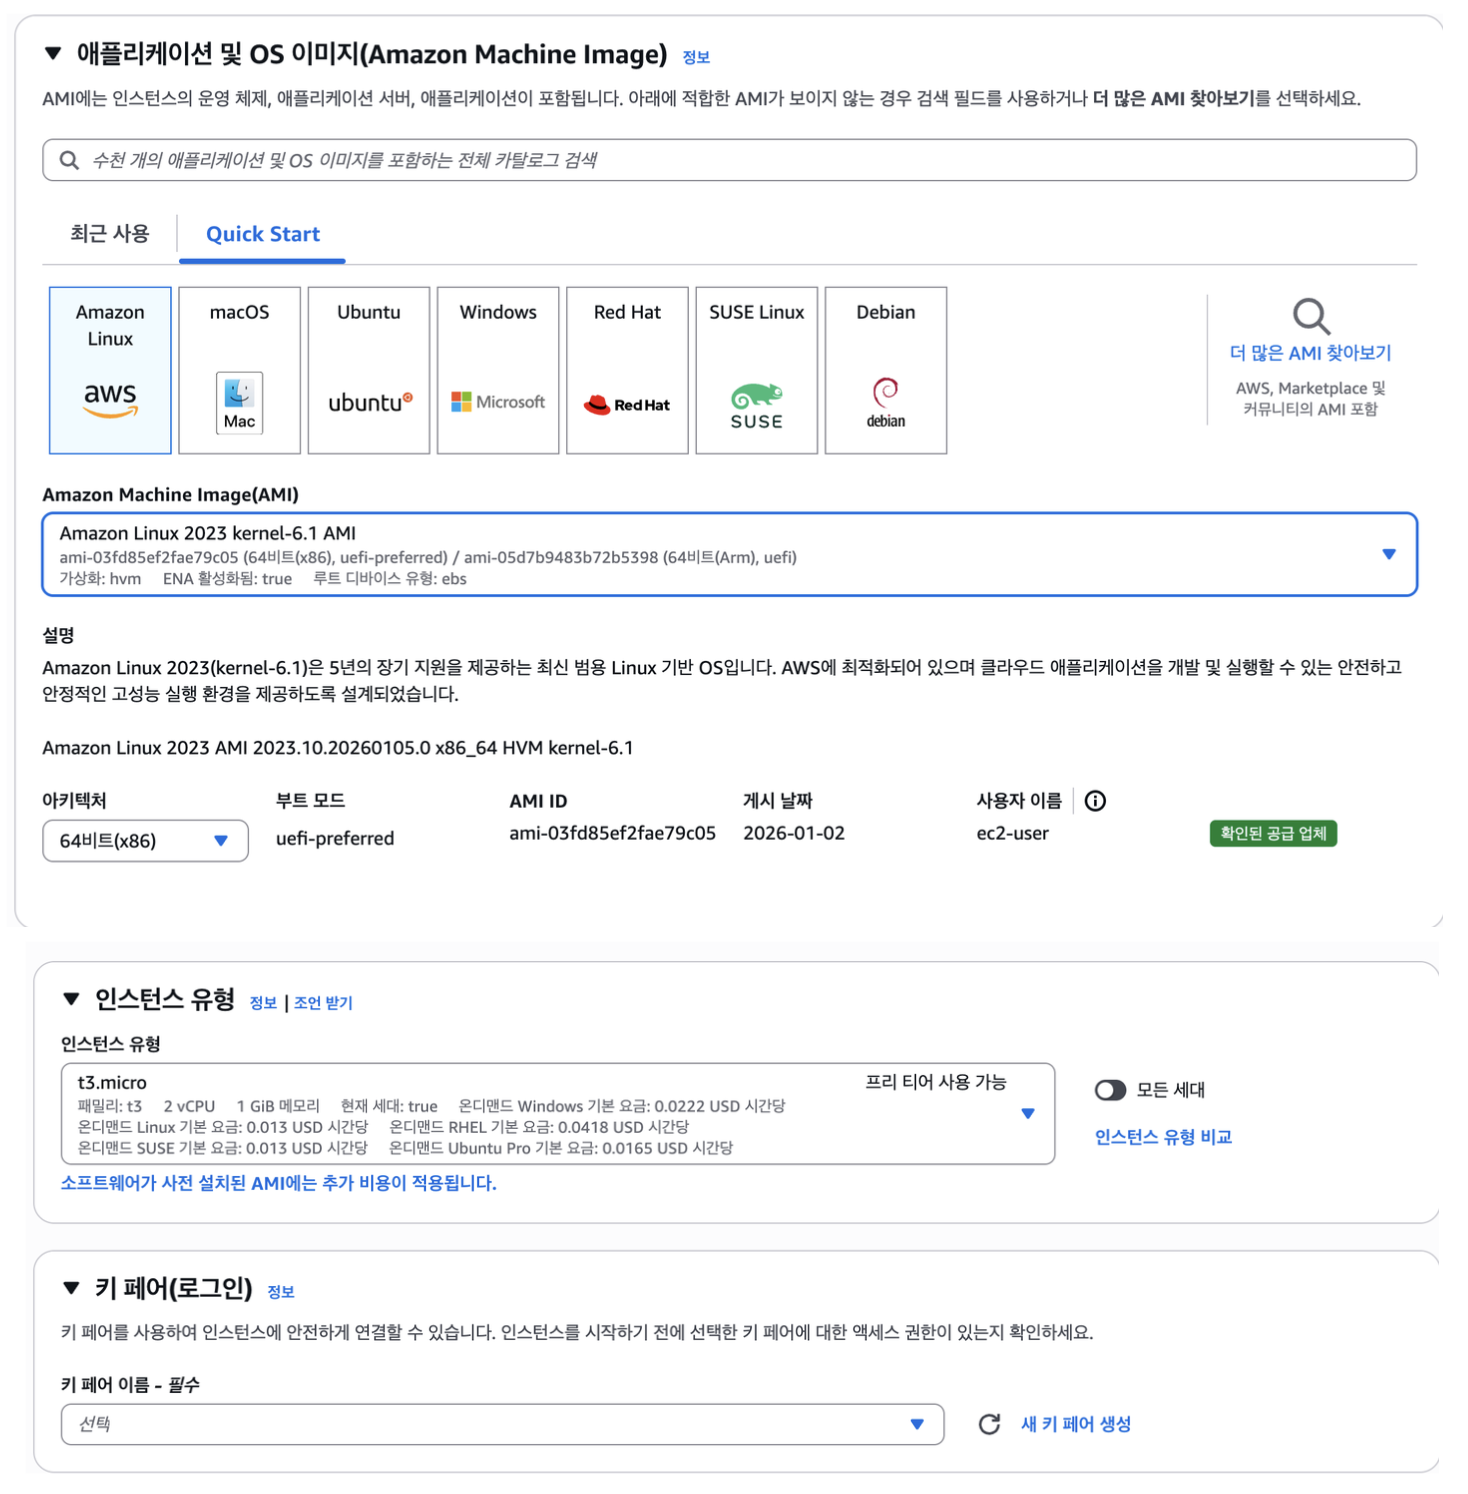The height and width of the screenshot is (1494, 1468).
Task: Click the 조언 받기 link
Action: 323,1003
